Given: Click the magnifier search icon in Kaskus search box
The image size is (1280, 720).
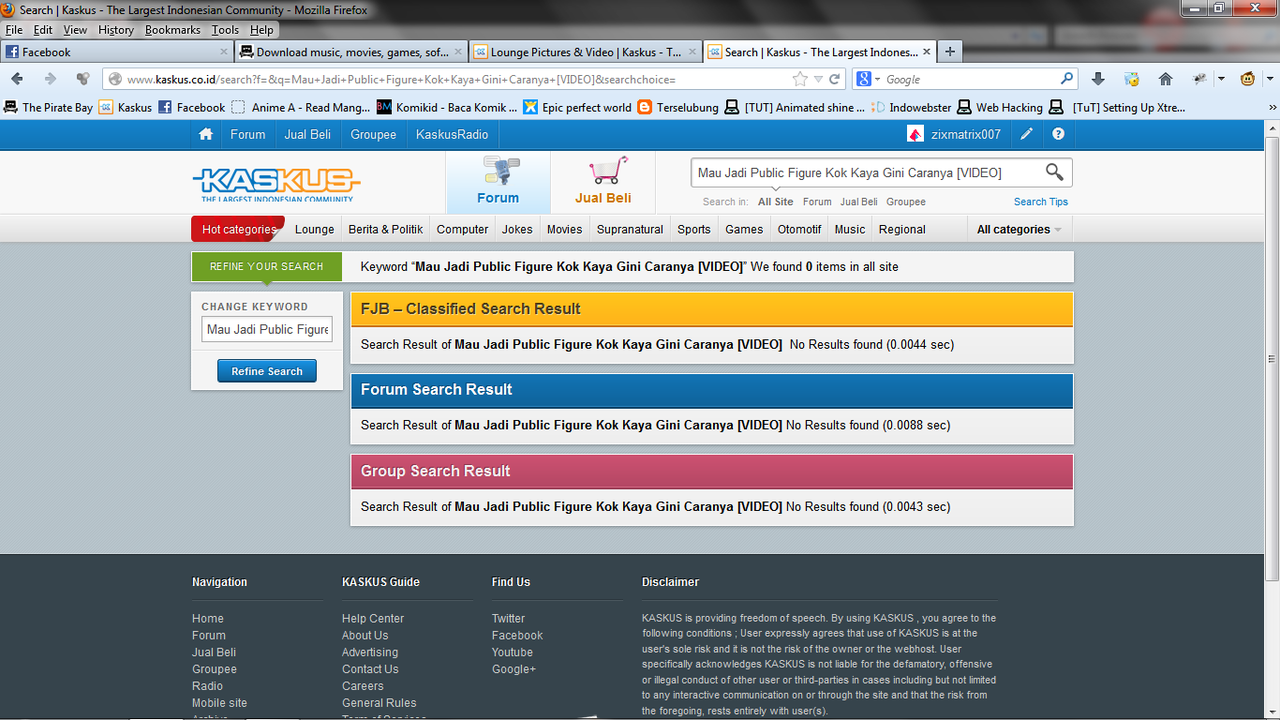Looking at the screenshot, I should point(1054,172).
